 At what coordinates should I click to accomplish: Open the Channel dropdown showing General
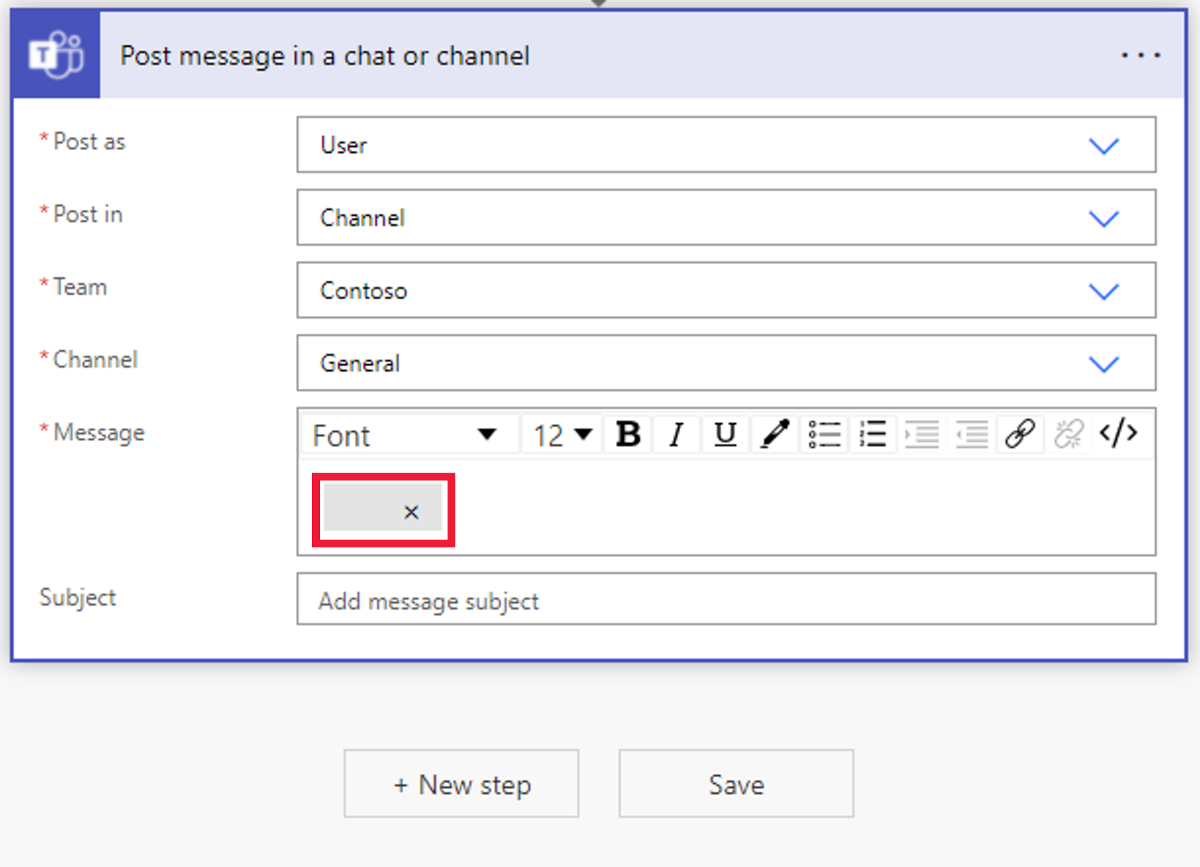pyautogui.click(x=1103, y=364)
